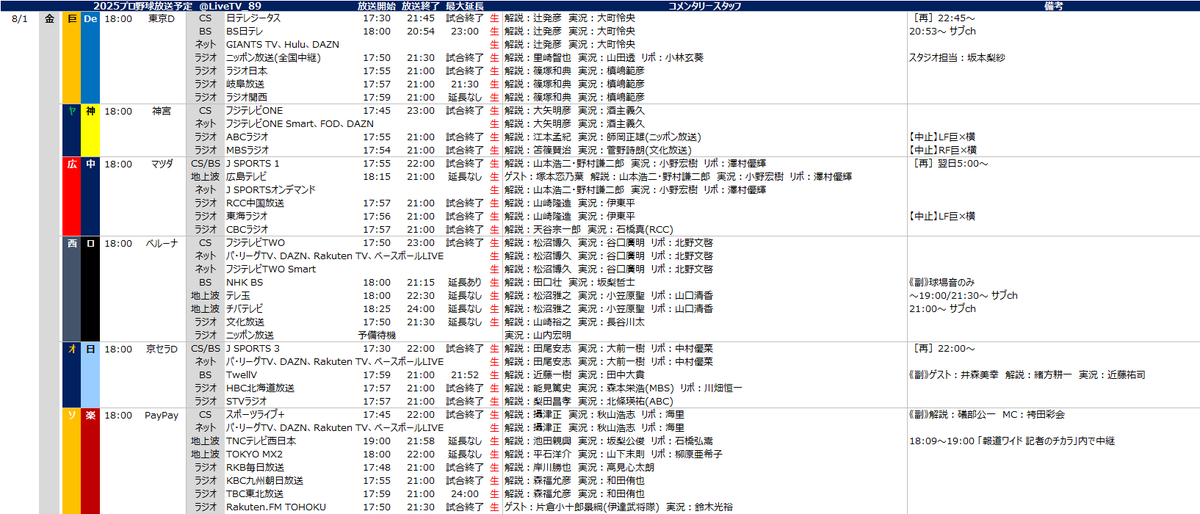
Task: Select the 広島テレビ channel cell
Action: (x=246, y=176)
